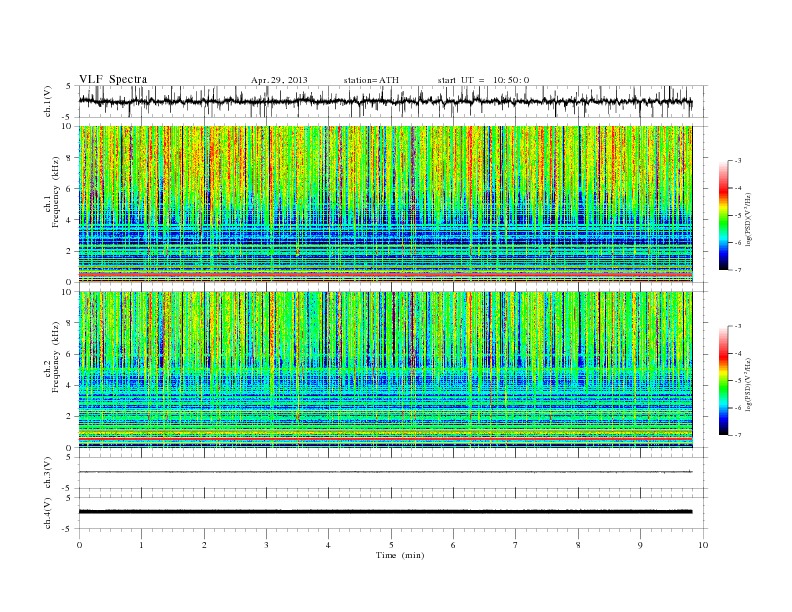Click the "8" kHz tick on ch.1 spectrogram axis
Viewport: 792px width, 612px height.
pos(69,158)
